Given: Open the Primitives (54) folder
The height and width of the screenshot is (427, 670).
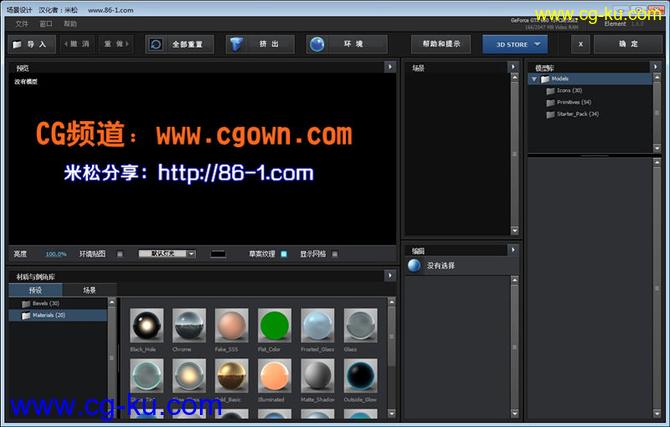Looking at the screenshot, I should tap(569, 103).
